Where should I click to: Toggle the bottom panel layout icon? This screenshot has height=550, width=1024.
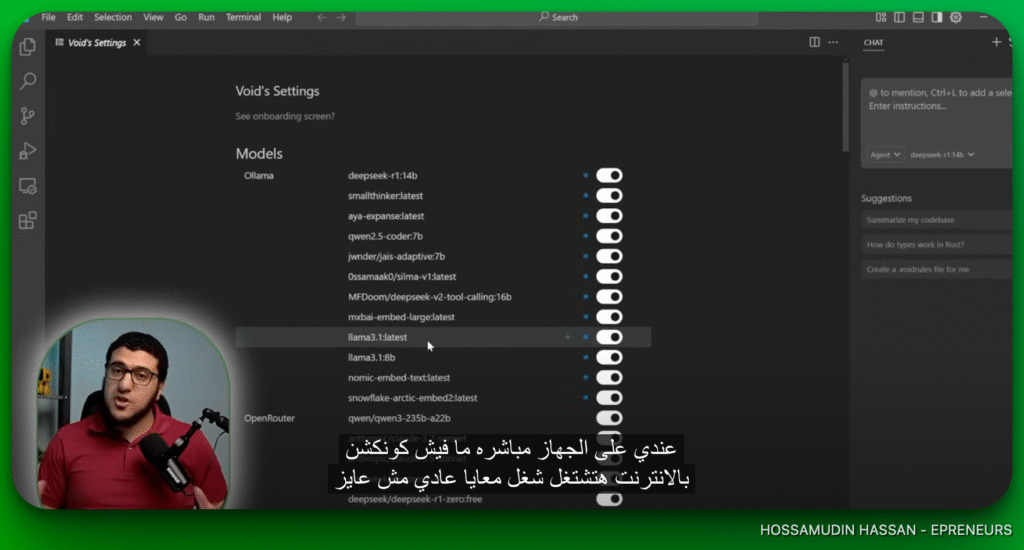pos(918,17)
